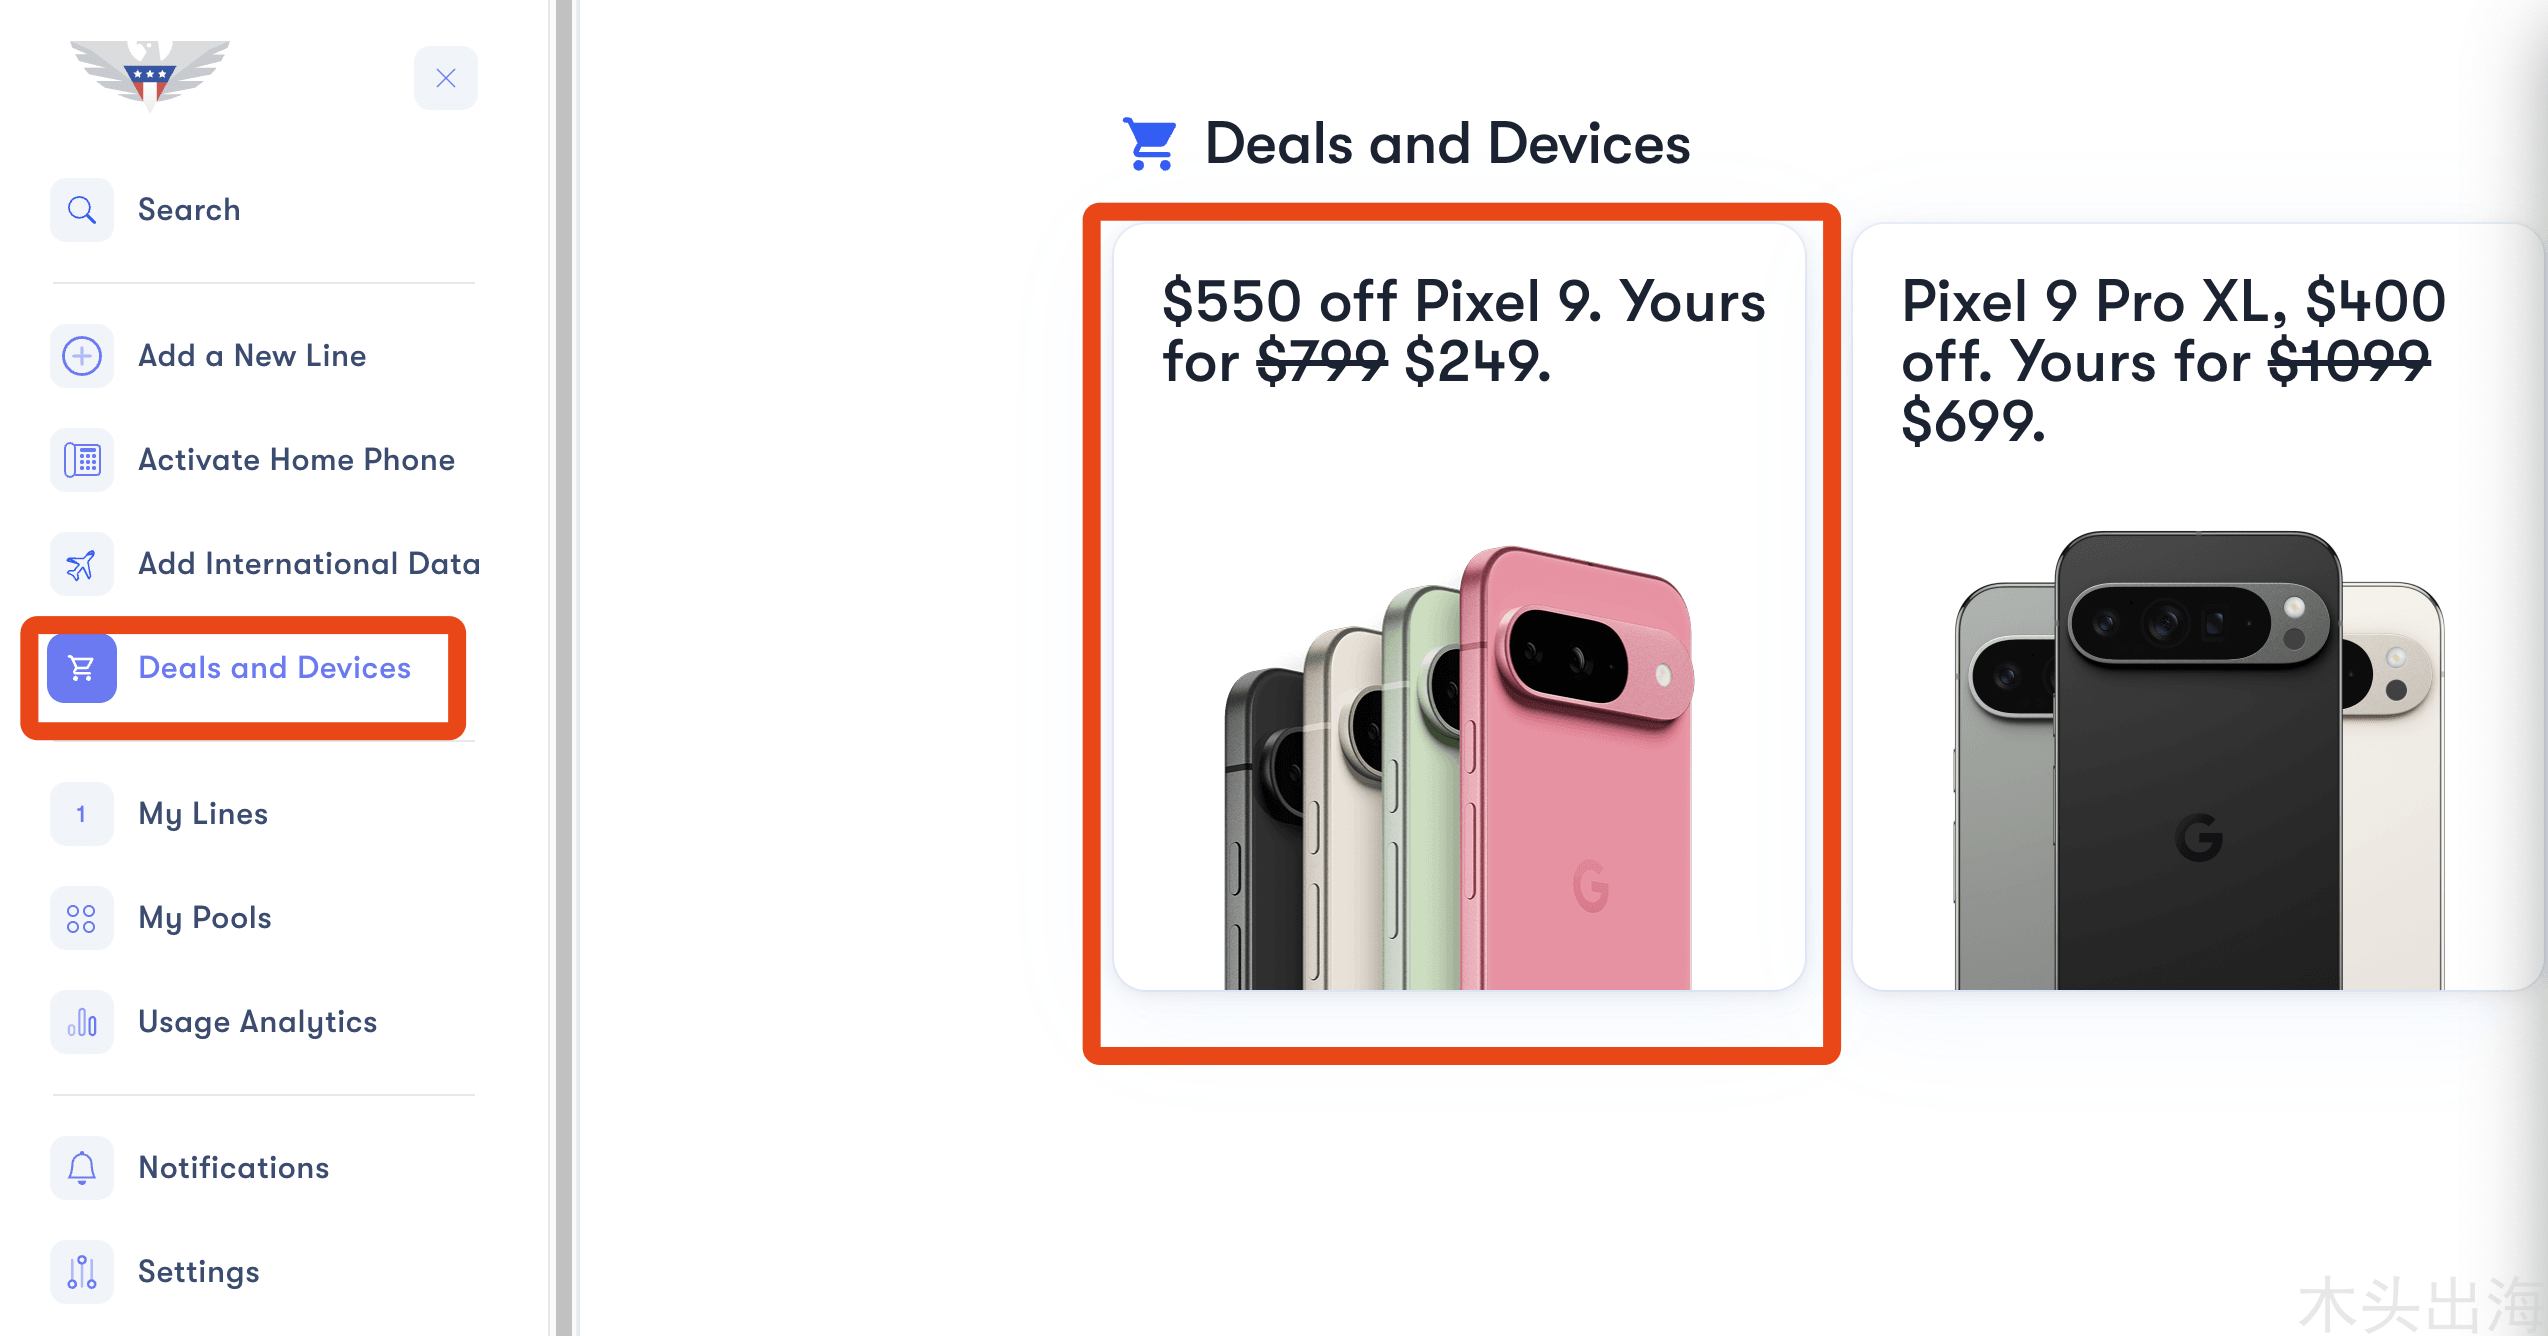The image size is (2548, 1336).
Task: Click the plus circle Add a New Line icon
Action: point(82,356)
